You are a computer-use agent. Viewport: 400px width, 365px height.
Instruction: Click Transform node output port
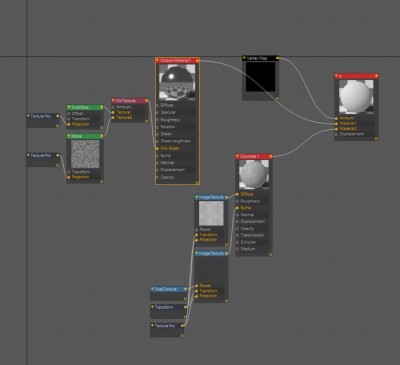point(185,307)
